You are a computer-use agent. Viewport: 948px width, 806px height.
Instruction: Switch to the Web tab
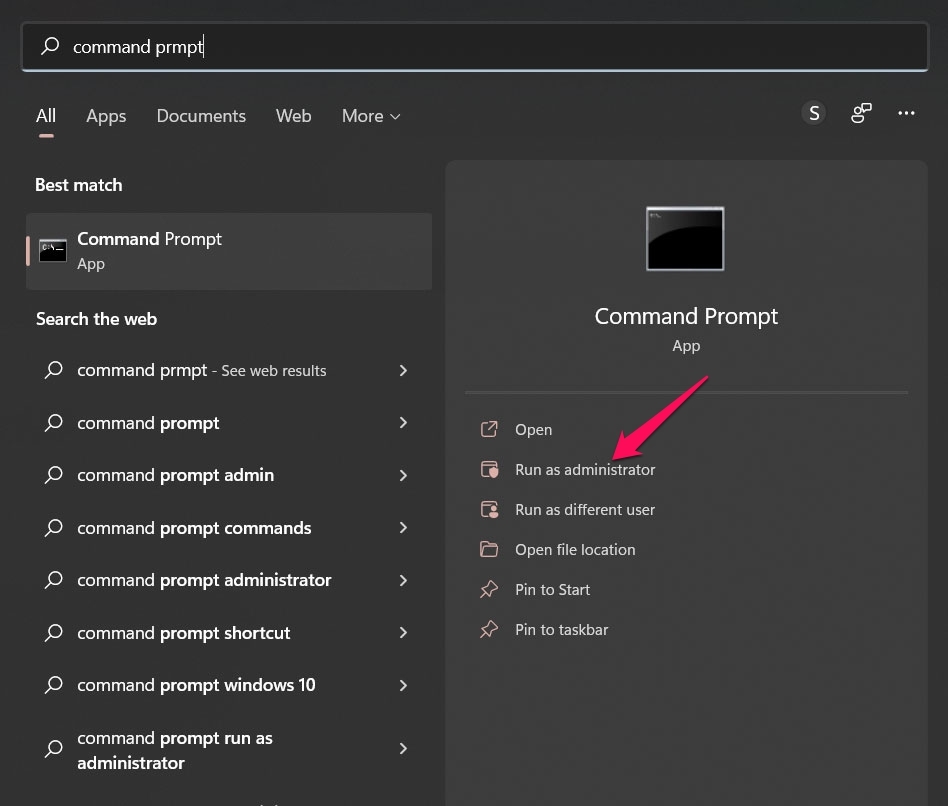click(x=293, y=115)
